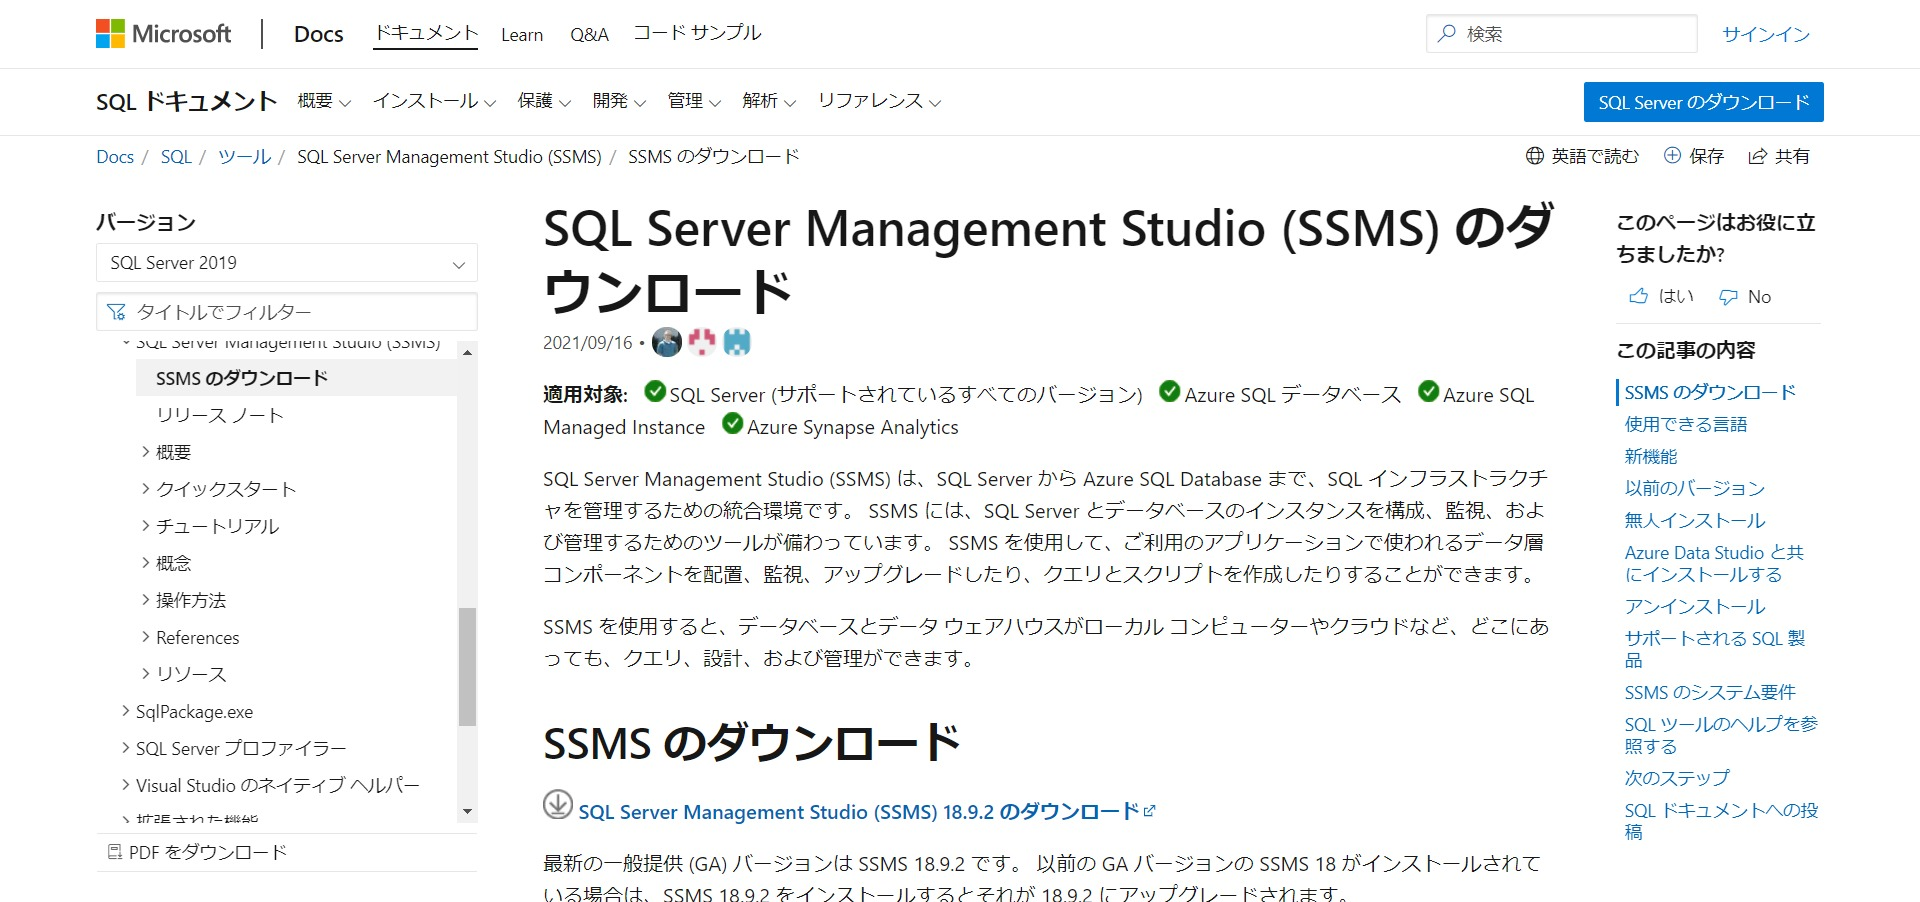Jump to SSMS のシステム要件 section
1920x902 pixels.
coord(1710,692)
